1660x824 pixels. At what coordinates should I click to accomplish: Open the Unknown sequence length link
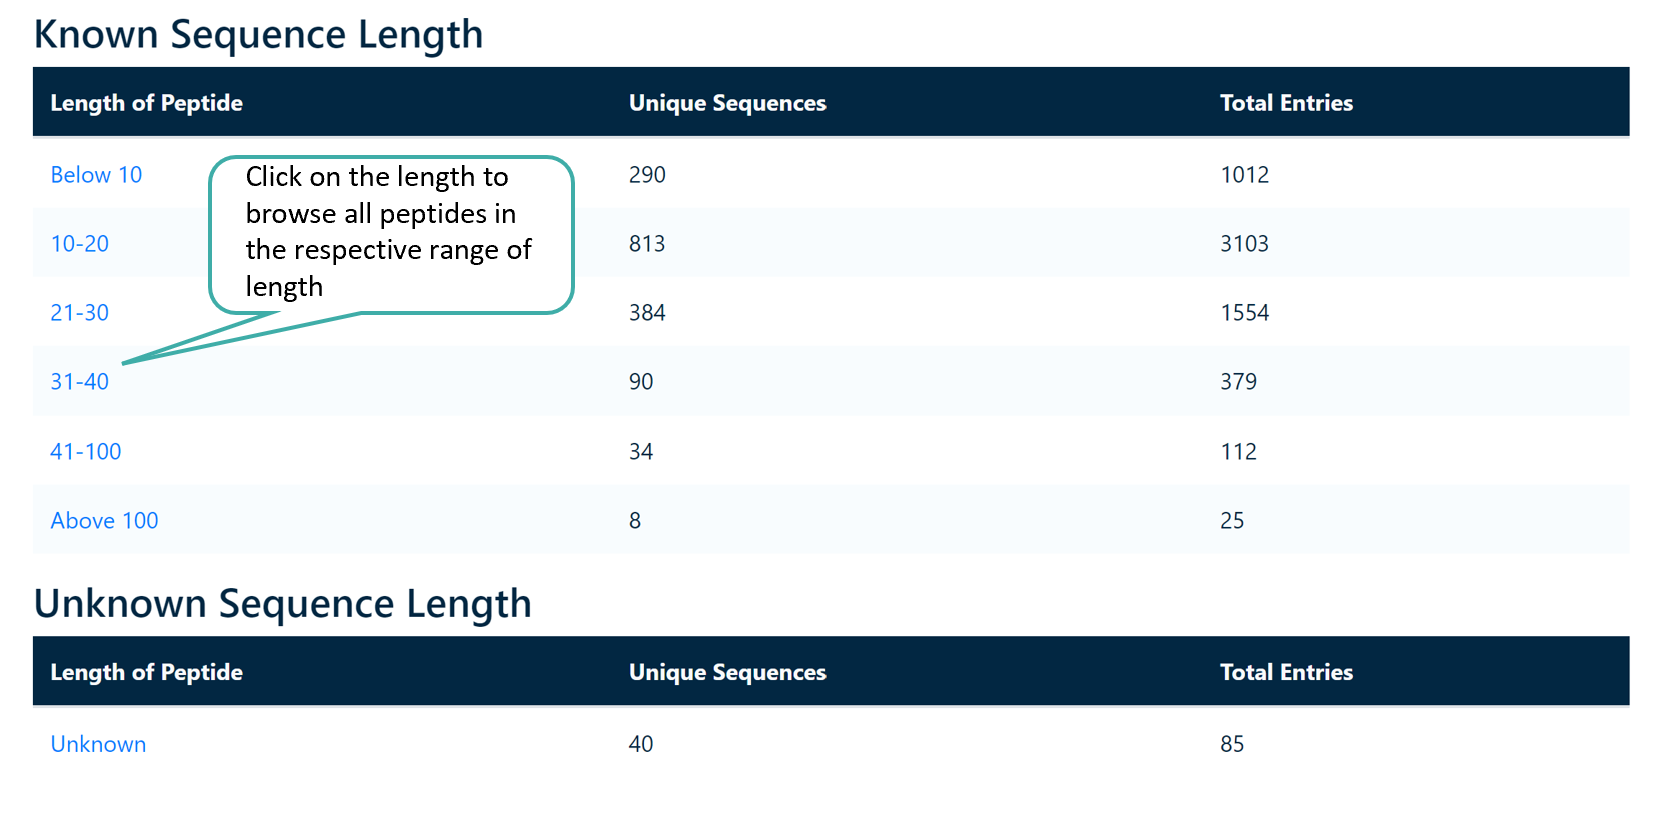tap(98, 744)
